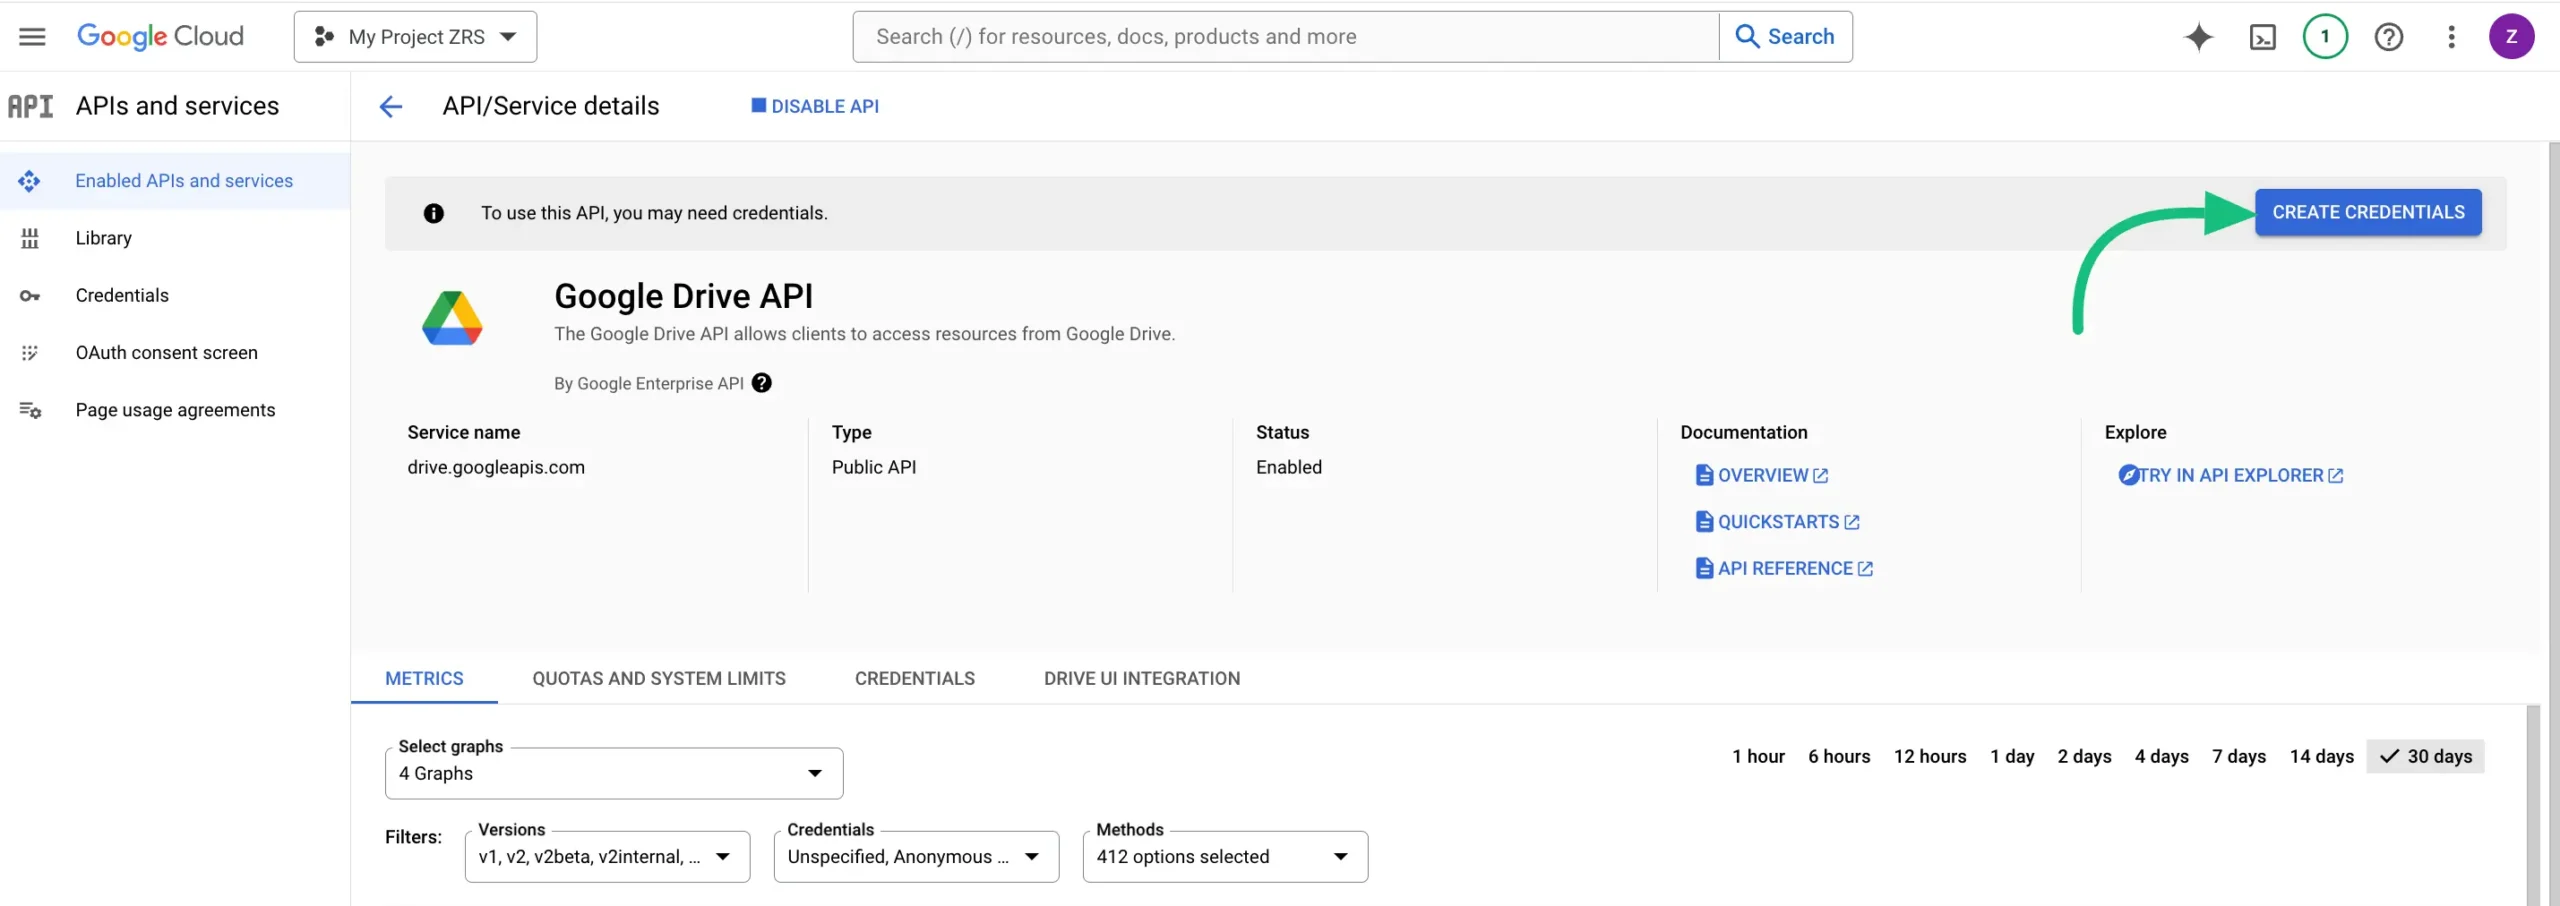Click the help icon next to Google Enterprise API

[762, 383]
